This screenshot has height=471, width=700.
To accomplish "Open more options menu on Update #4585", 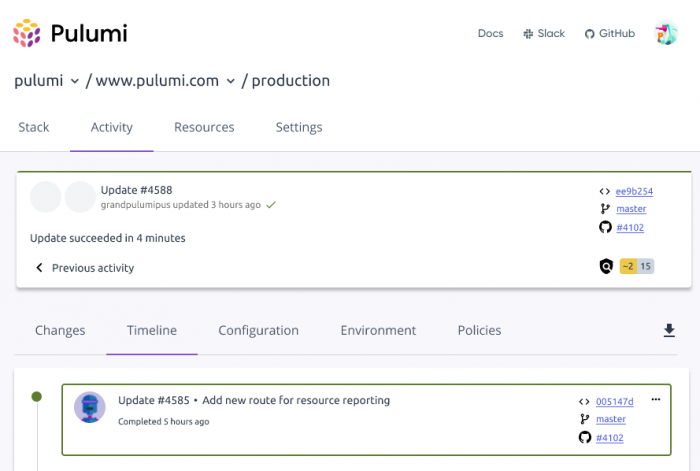I will [656, 400].
